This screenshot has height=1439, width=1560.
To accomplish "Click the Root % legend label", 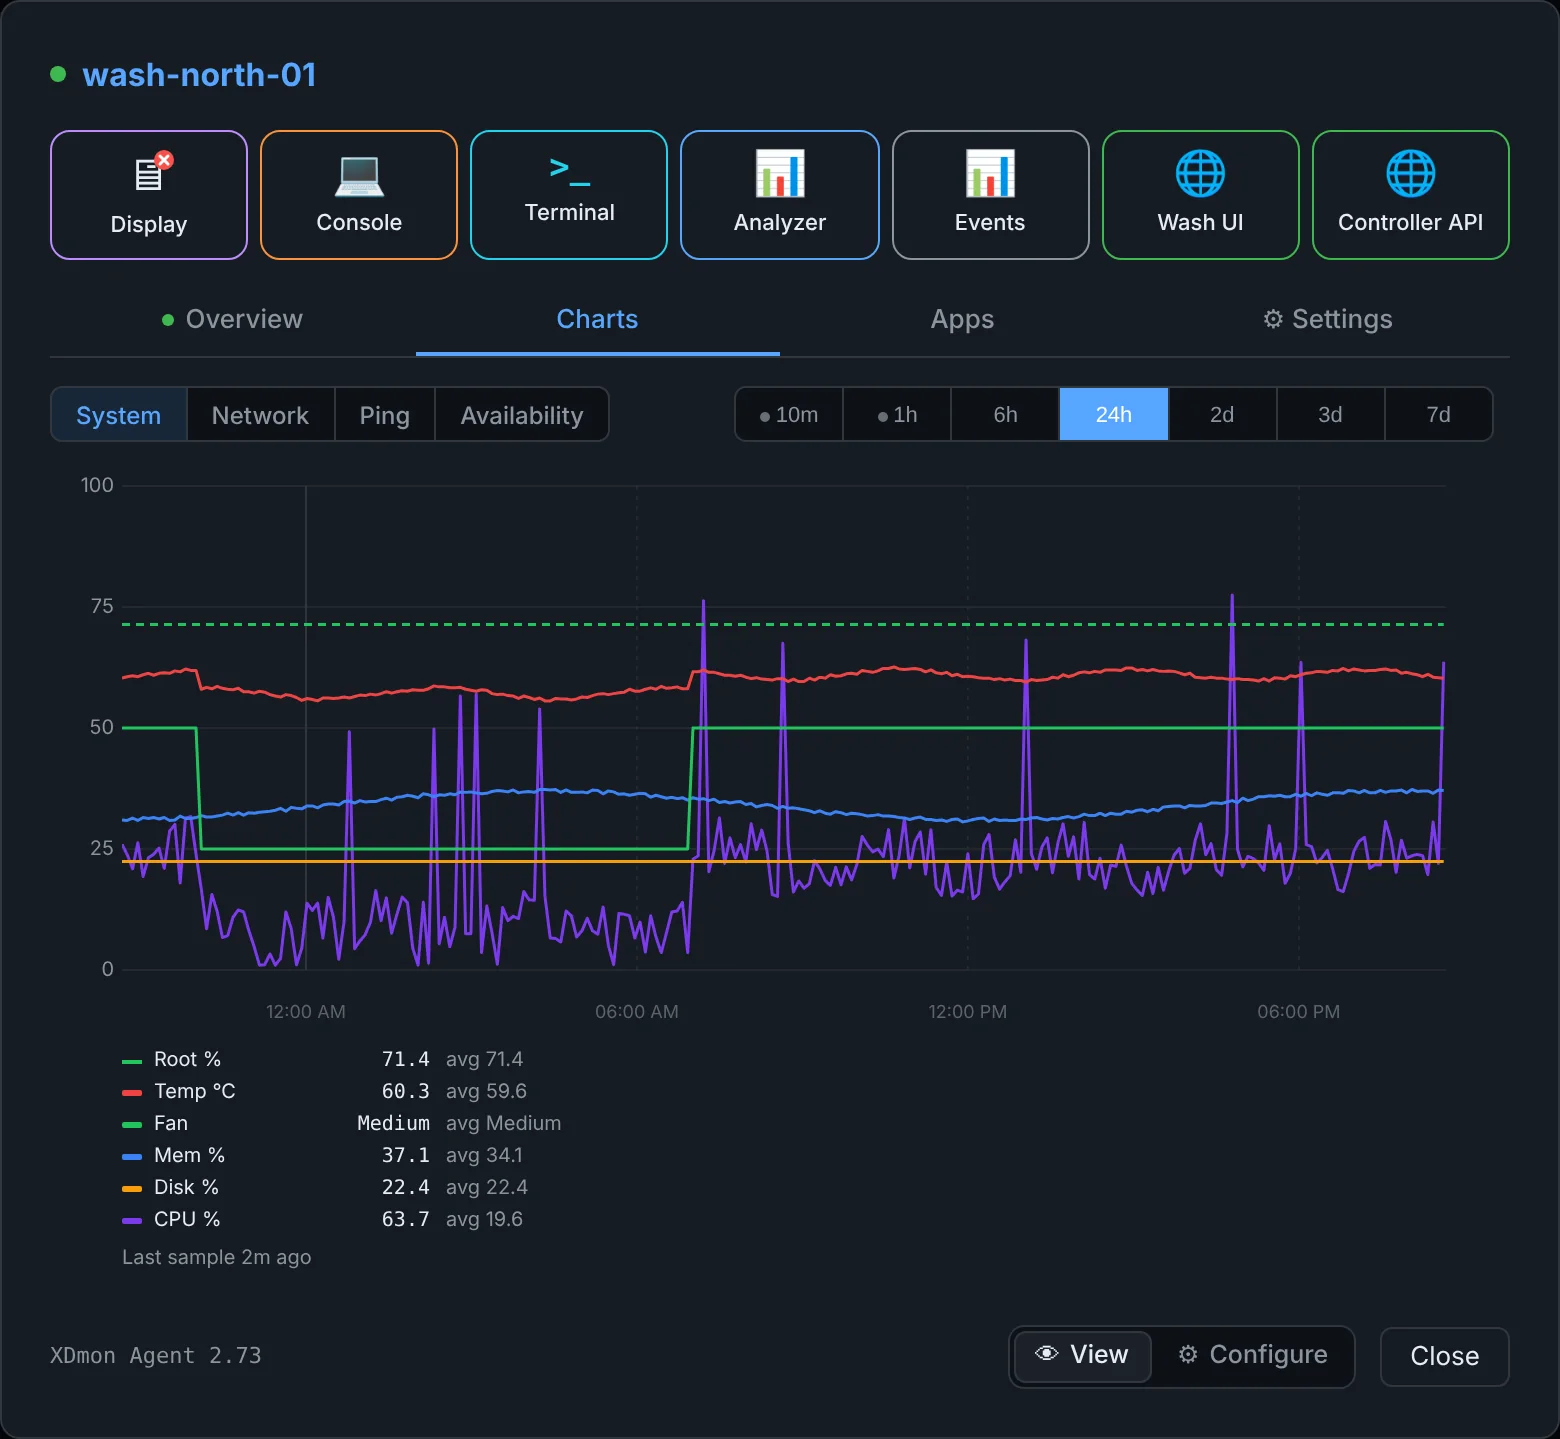I will (x=187, y=1059).
